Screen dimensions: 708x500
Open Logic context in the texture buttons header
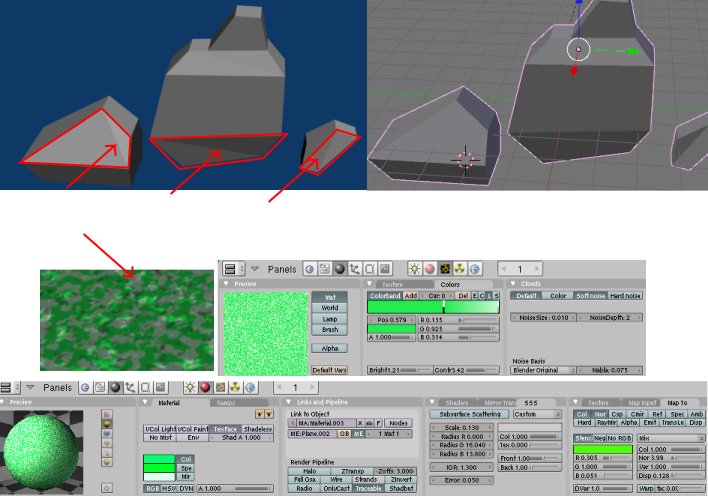pos(310,269)
